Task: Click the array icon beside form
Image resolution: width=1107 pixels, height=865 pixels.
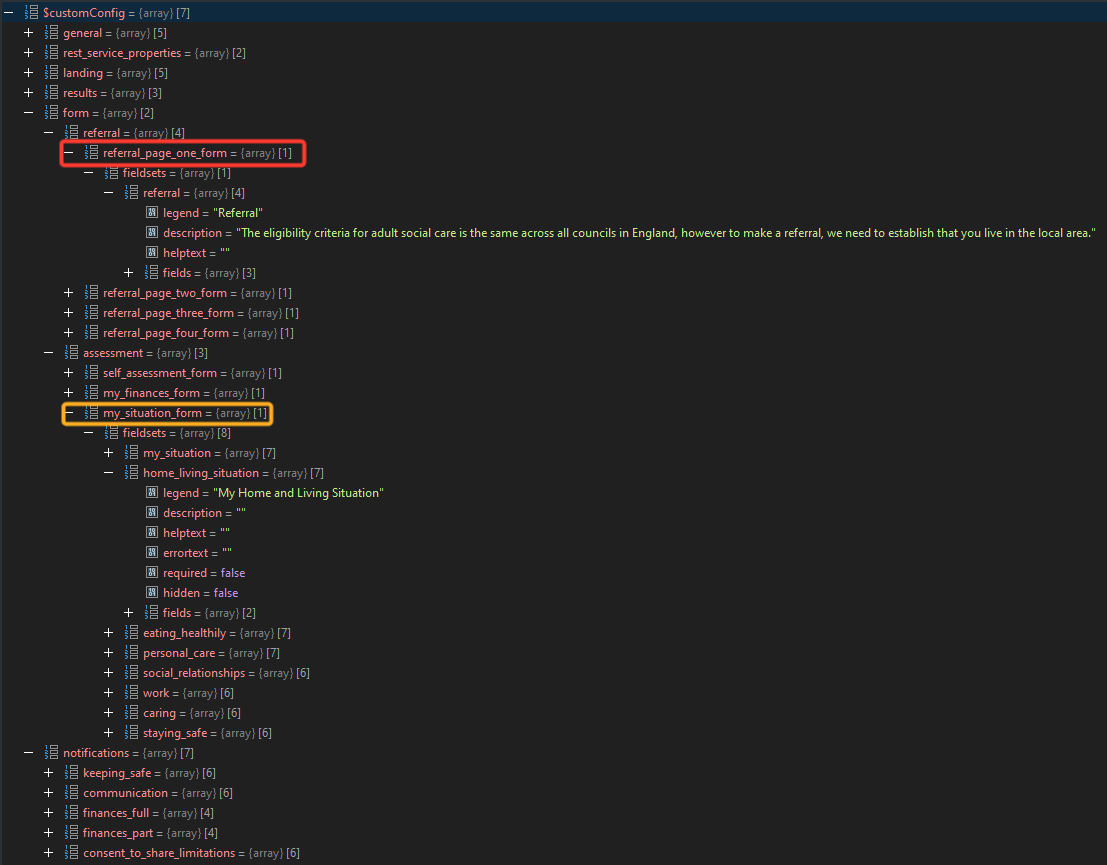Action: [51, 113]
